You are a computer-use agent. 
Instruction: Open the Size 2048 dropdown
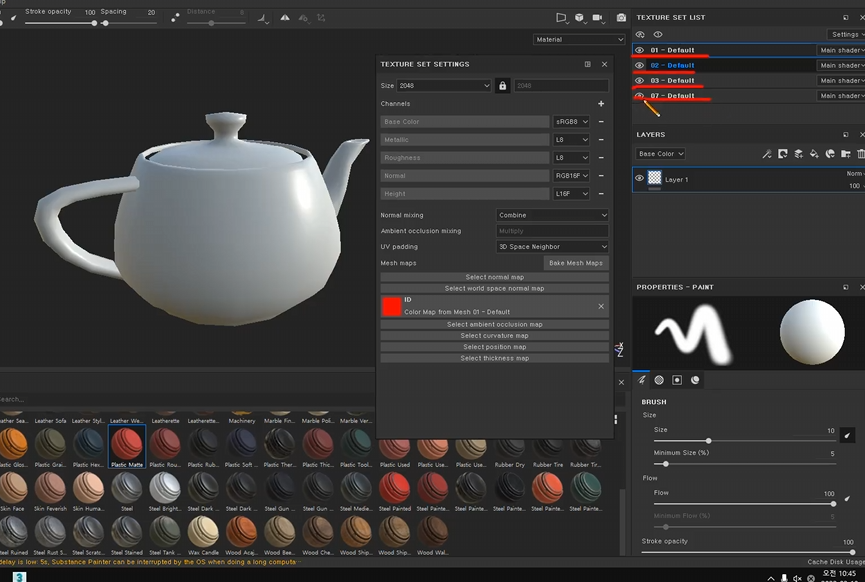pos(444,86)
